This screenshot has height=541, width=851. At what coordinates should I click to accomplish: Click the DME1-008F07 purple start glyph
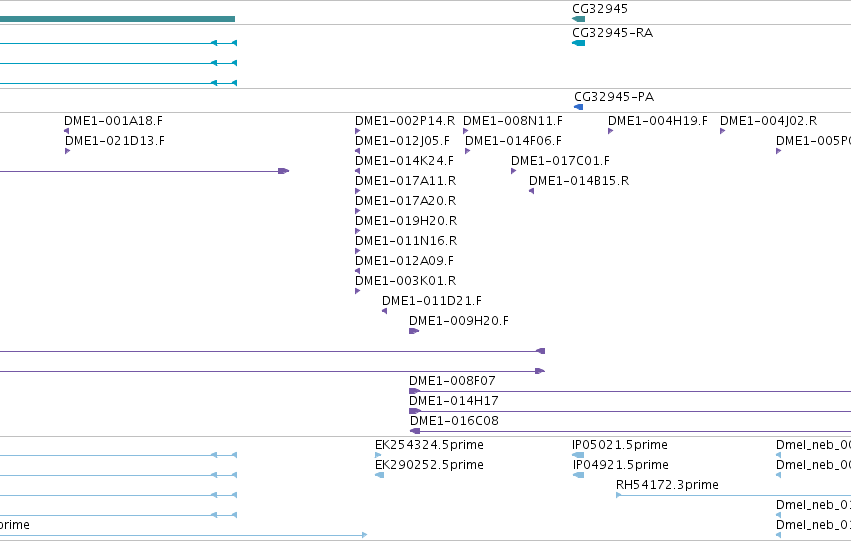click(x=415, y=391)
